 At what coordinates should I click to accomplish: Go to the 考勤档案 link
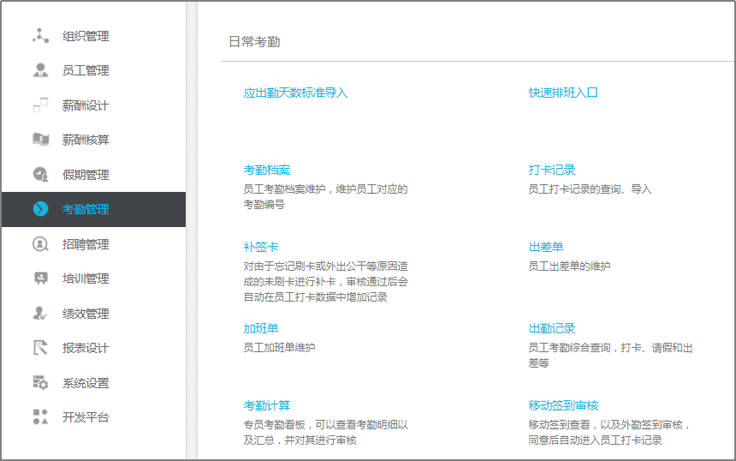point(267,169)
